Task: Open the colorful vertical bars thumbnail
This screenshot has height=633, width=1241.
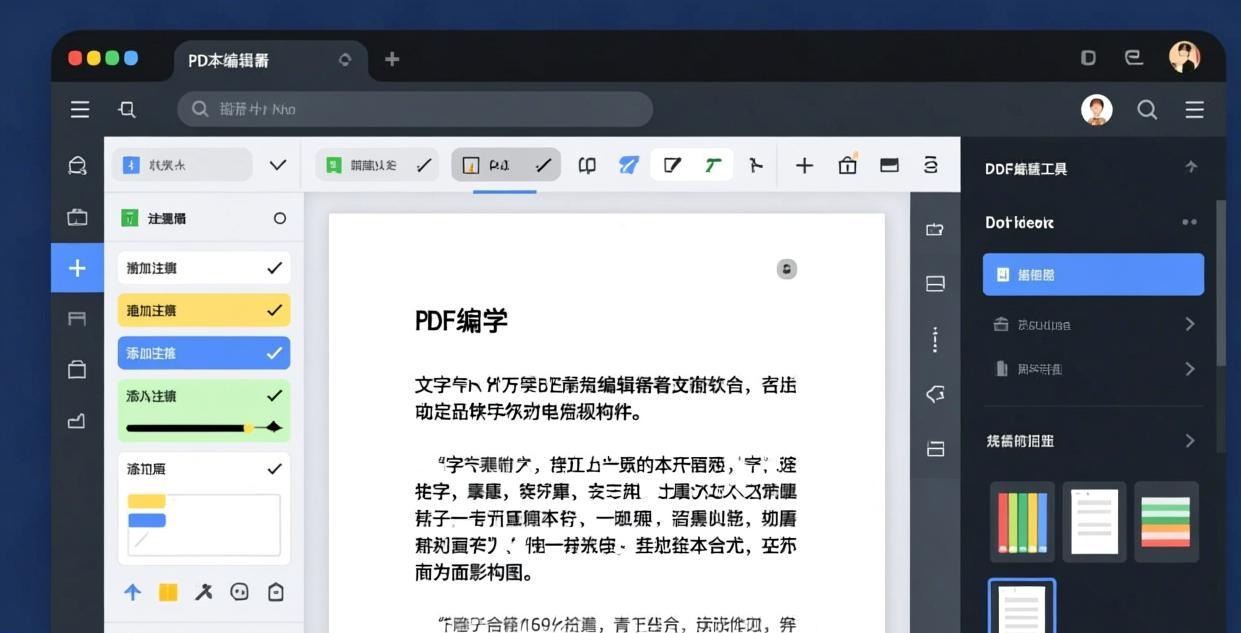Action: (x=1022, y=522)
